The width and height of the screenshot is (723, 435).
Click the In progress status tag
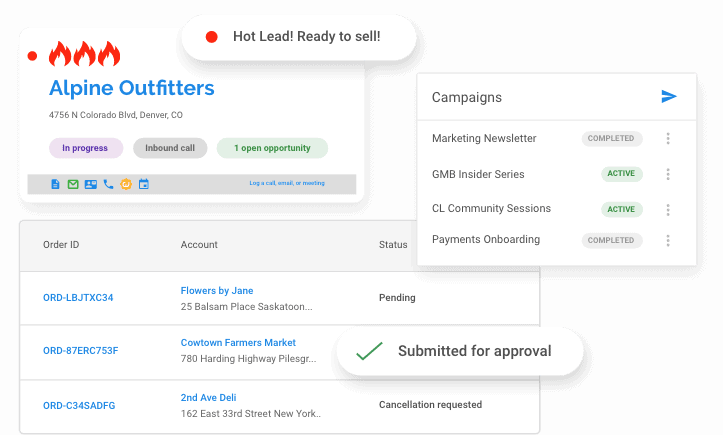[85, 148]
